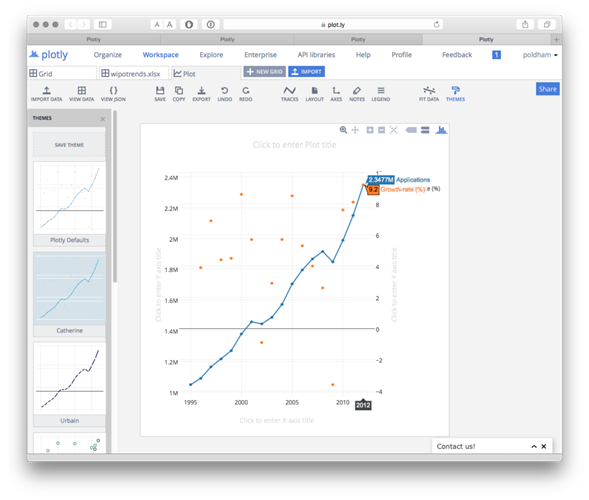The height and width of the screenshot is (500, 589).
Task: Click the Copy toolbar icon
Action: coord(179,94)
